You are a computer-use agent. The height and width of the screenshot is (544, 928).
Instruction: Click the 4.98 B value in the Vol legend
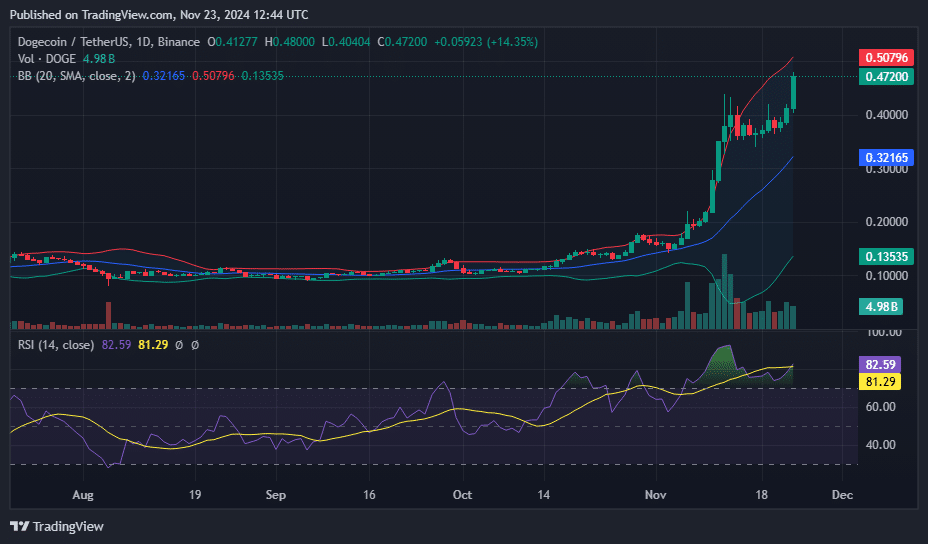tap(99, 59)
